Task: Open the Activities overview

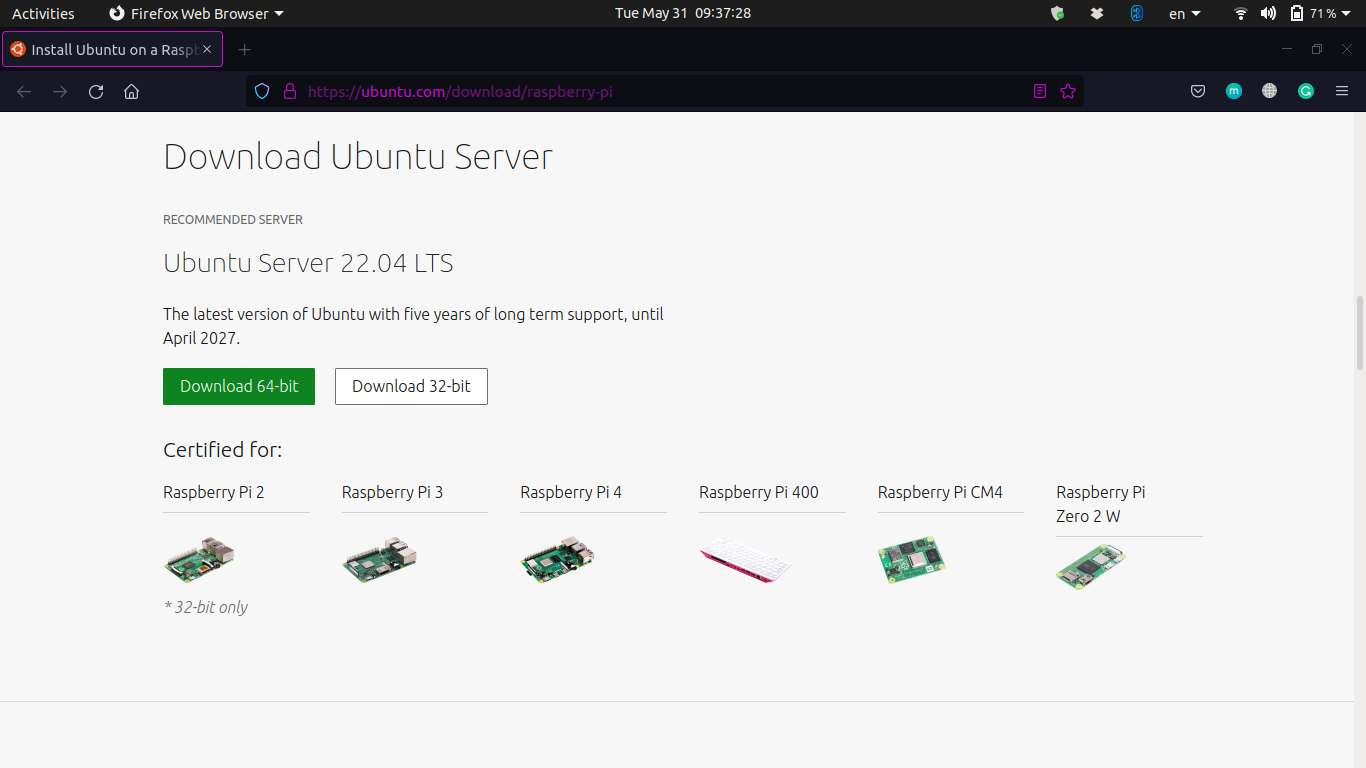Action: pos(43,13)
